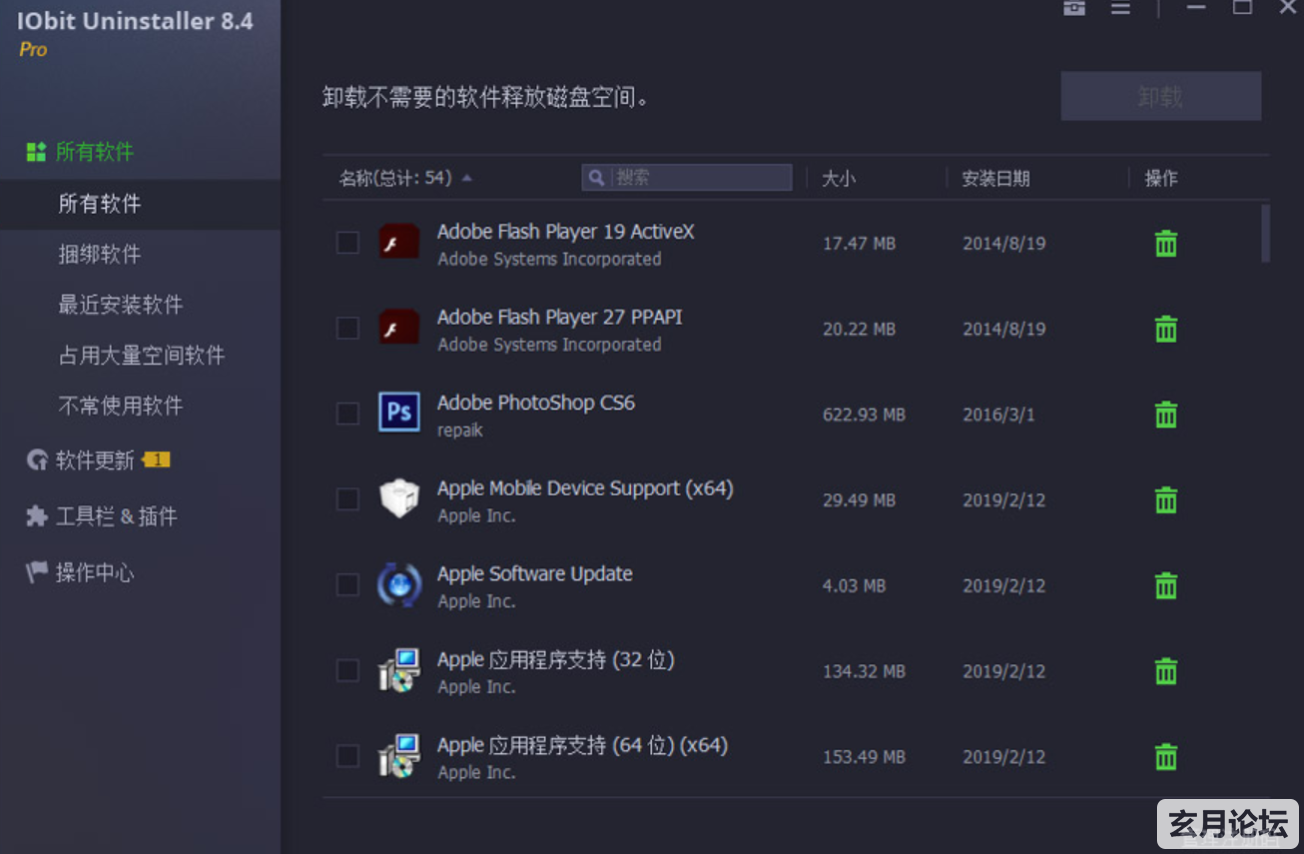Viewport: 1304px width, 854px height.
Task: Sort by 大小 column header
Action: [838, 179]
